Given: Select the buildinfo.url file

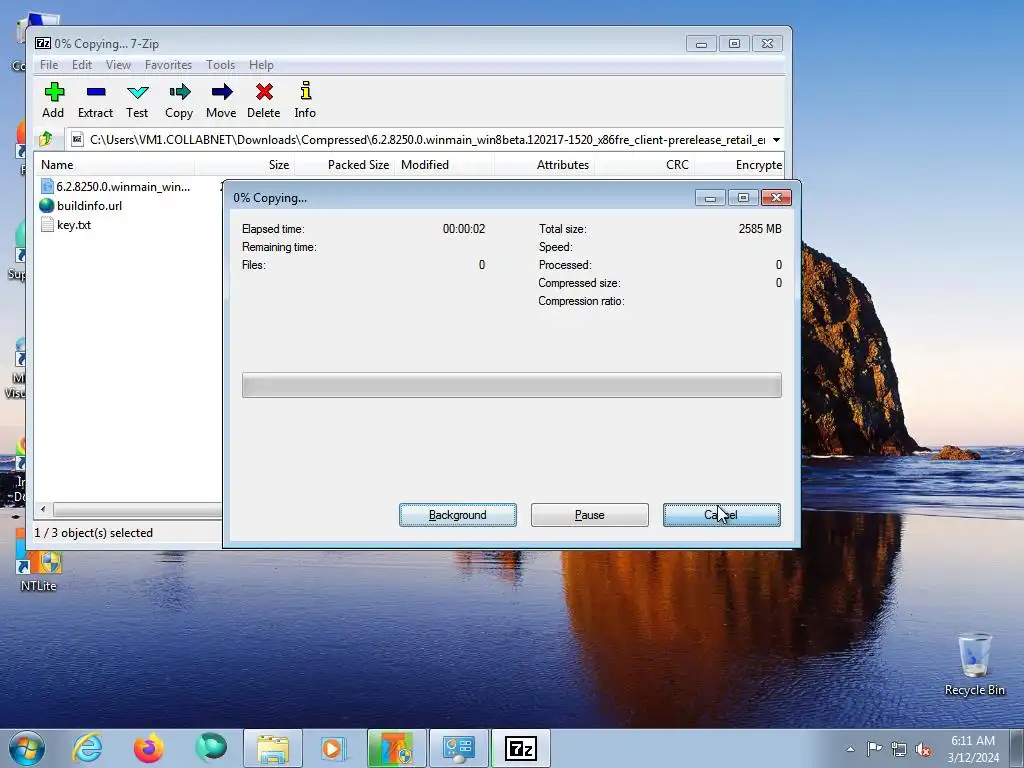Looking at the screenshot, I should 81,206.
